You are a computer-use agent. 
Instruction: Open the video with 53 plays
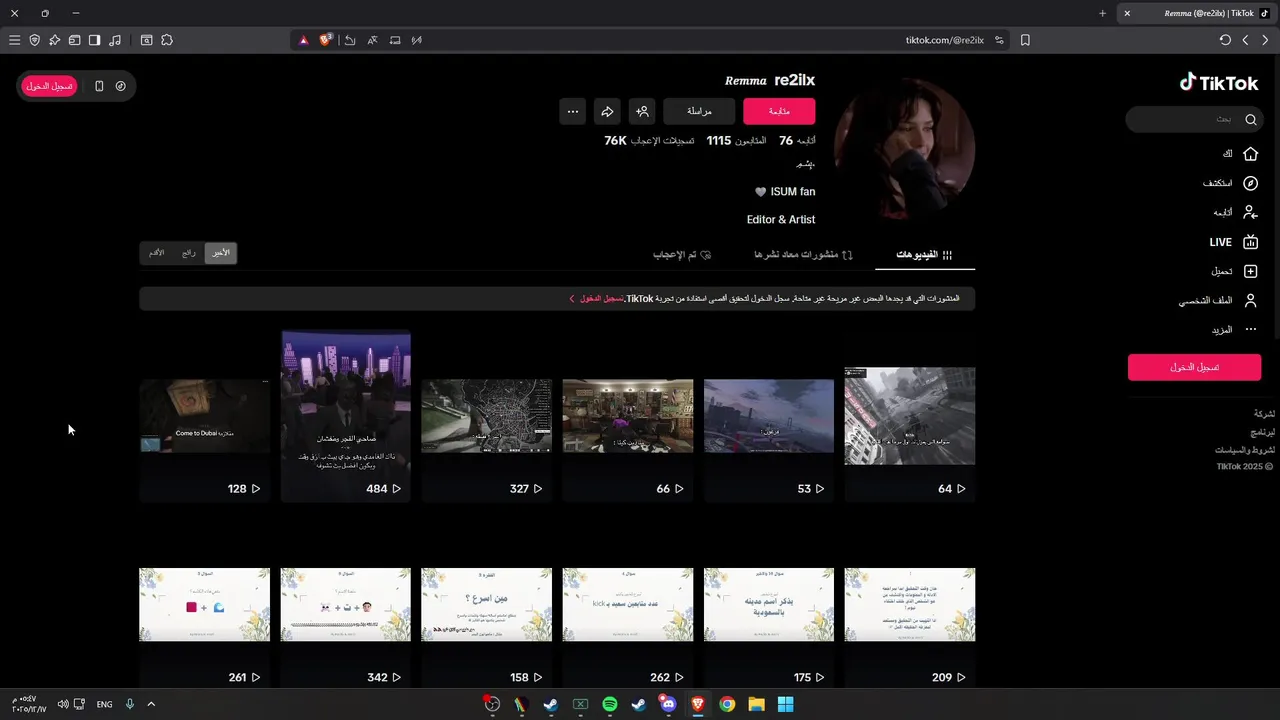tap(769, 416)
